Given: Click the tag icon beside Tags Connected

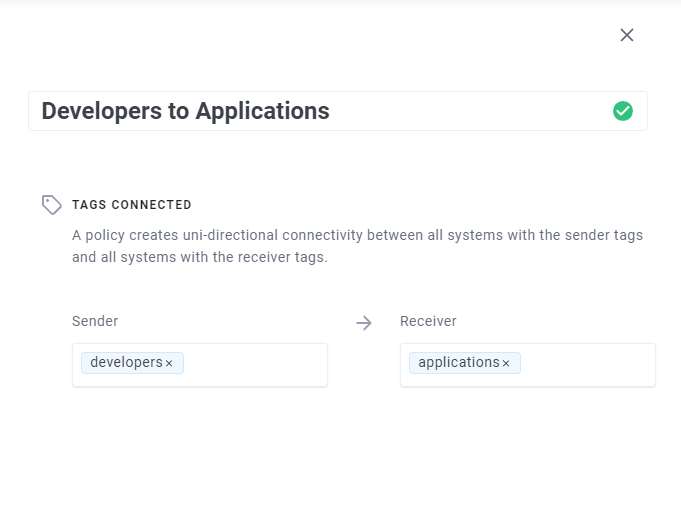Looking at the screenshot, I should pyautogui.click(x=52, y=205).
